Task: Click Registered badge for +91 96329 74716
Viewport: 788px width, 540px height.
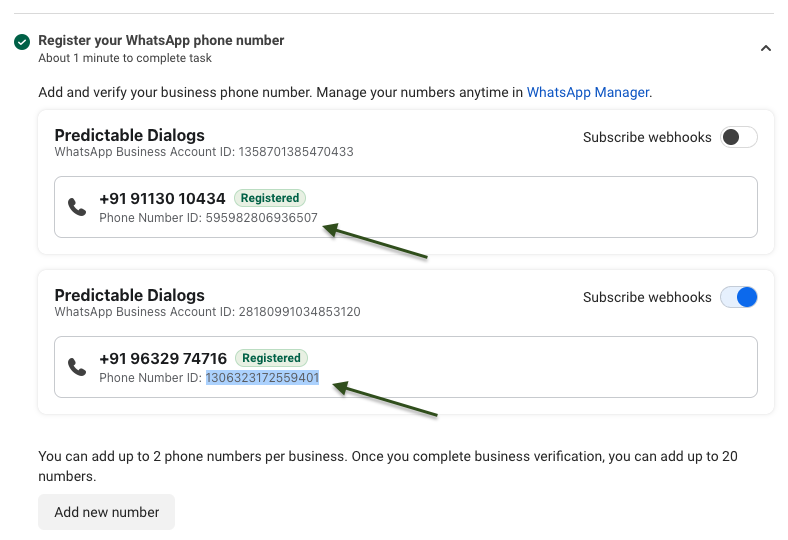Action: pos(271,358)
